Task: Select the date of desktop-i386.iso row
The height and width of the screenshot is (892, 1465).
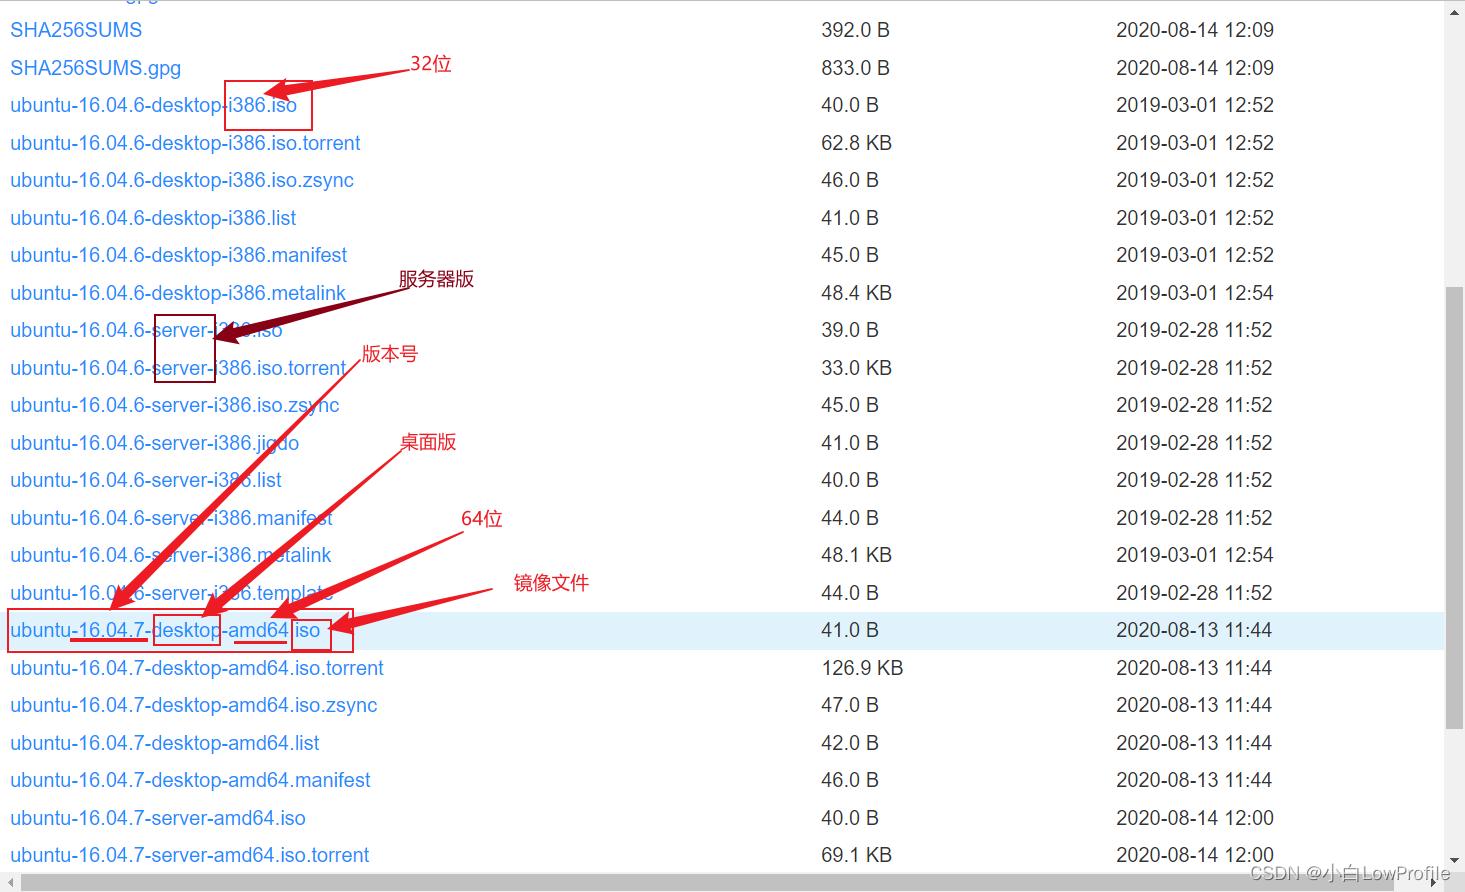Action: click(1195, 105)
